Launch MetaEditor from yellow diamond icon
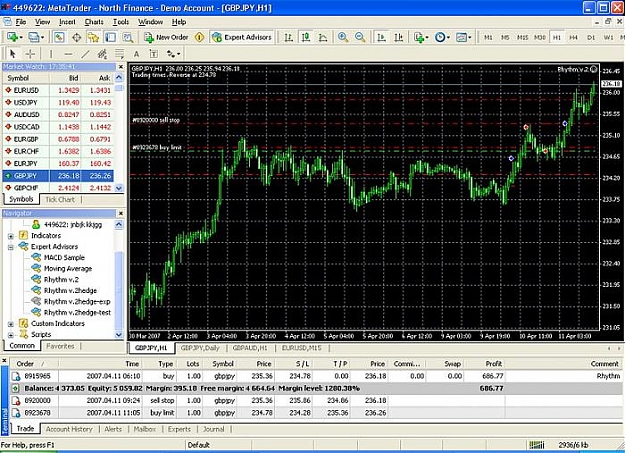Screen dimensions: 625x453 tap(199, 37)
